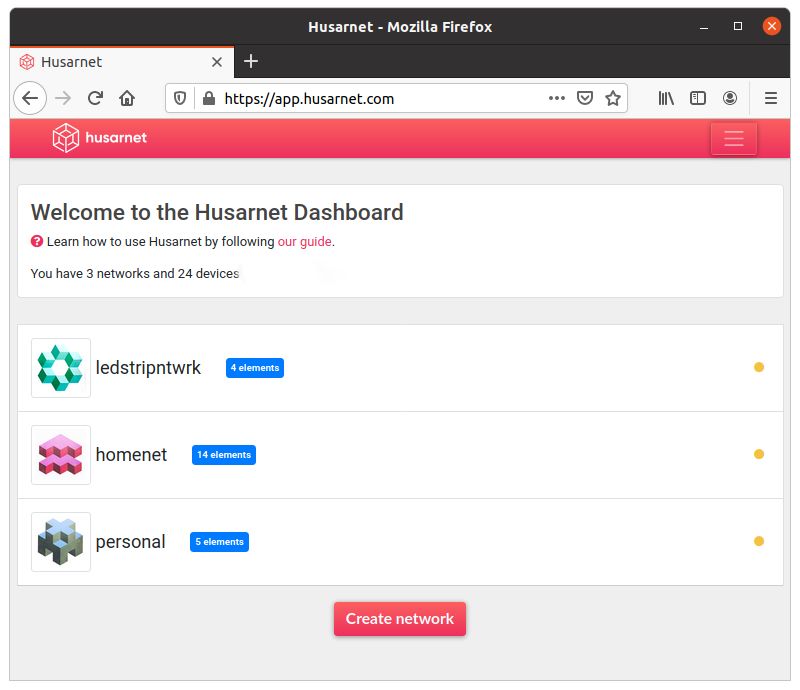This screenshot has height=690, width=800.
Task: Click the yellow status dot for ledstripntwrk
Action: (759, 367)
